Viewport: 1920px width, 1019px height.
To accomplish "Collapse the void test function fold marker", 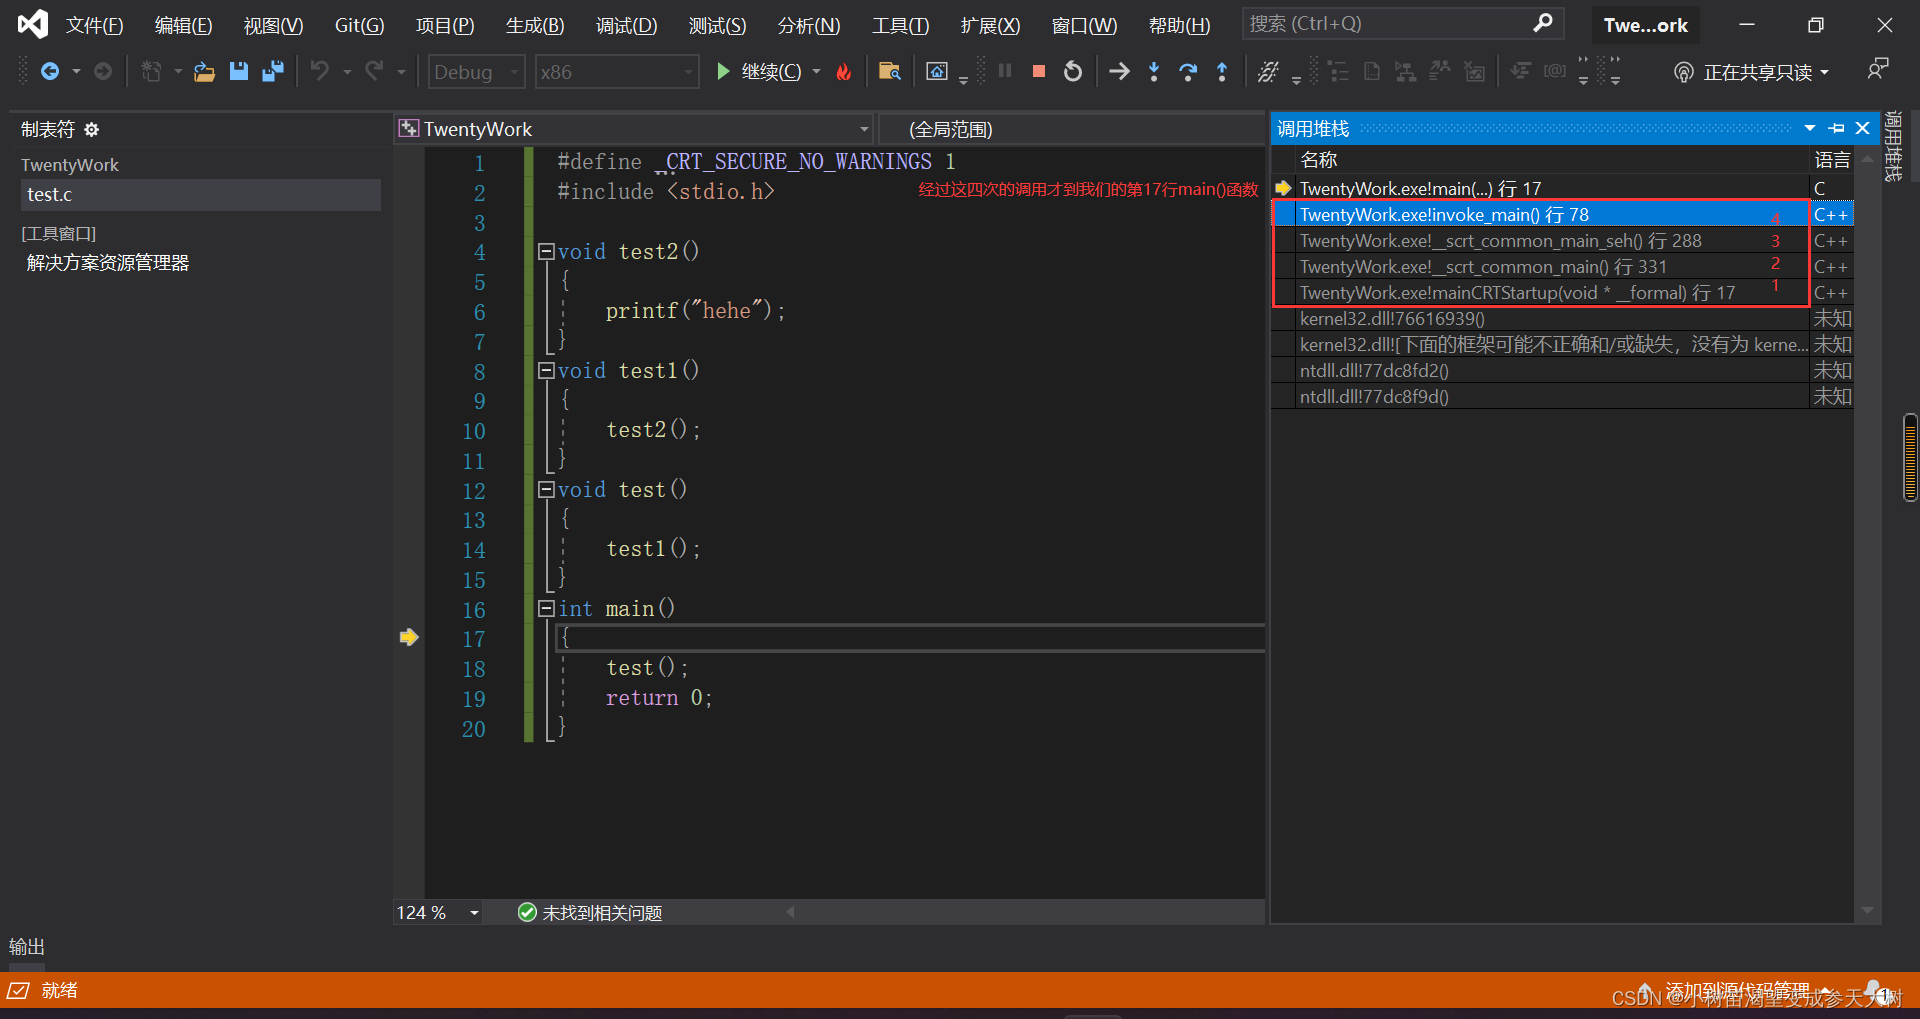I will point(546,489).
